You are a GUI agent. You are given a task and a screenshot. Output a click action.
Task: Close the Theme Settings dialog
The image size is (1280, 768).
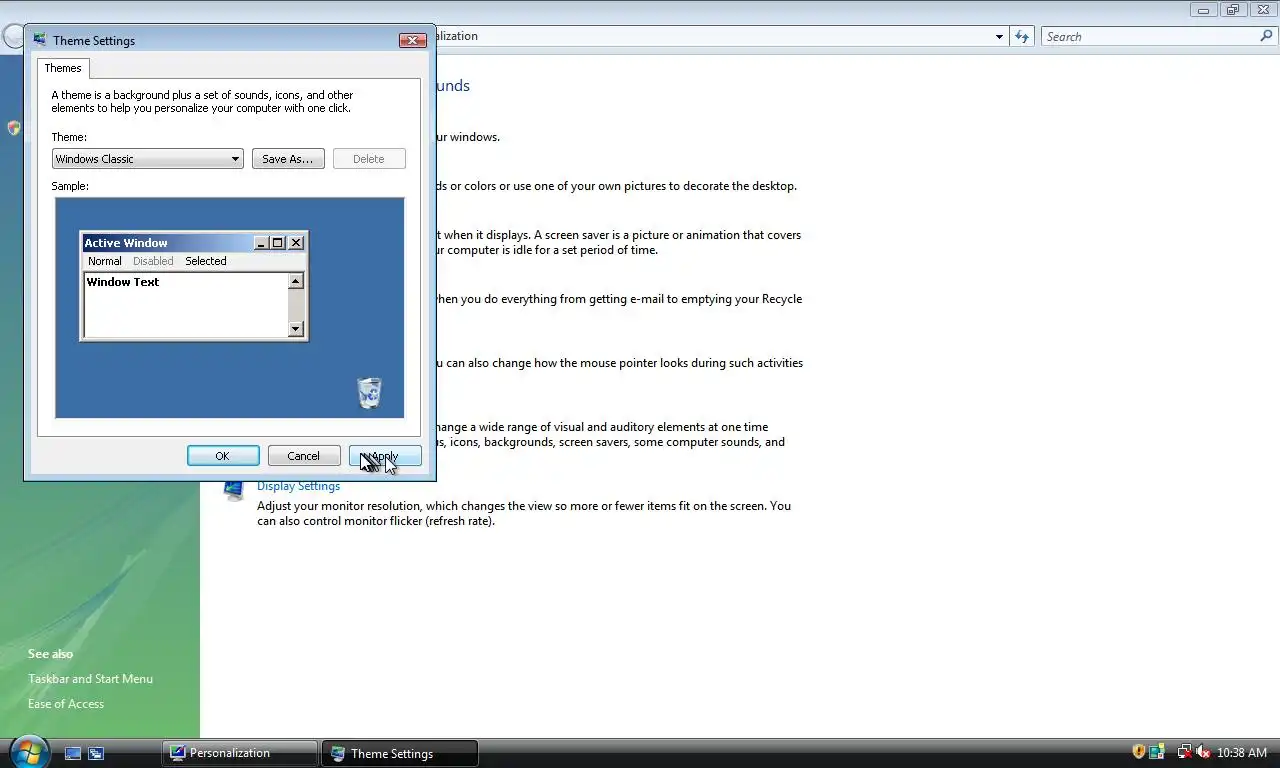413,40
